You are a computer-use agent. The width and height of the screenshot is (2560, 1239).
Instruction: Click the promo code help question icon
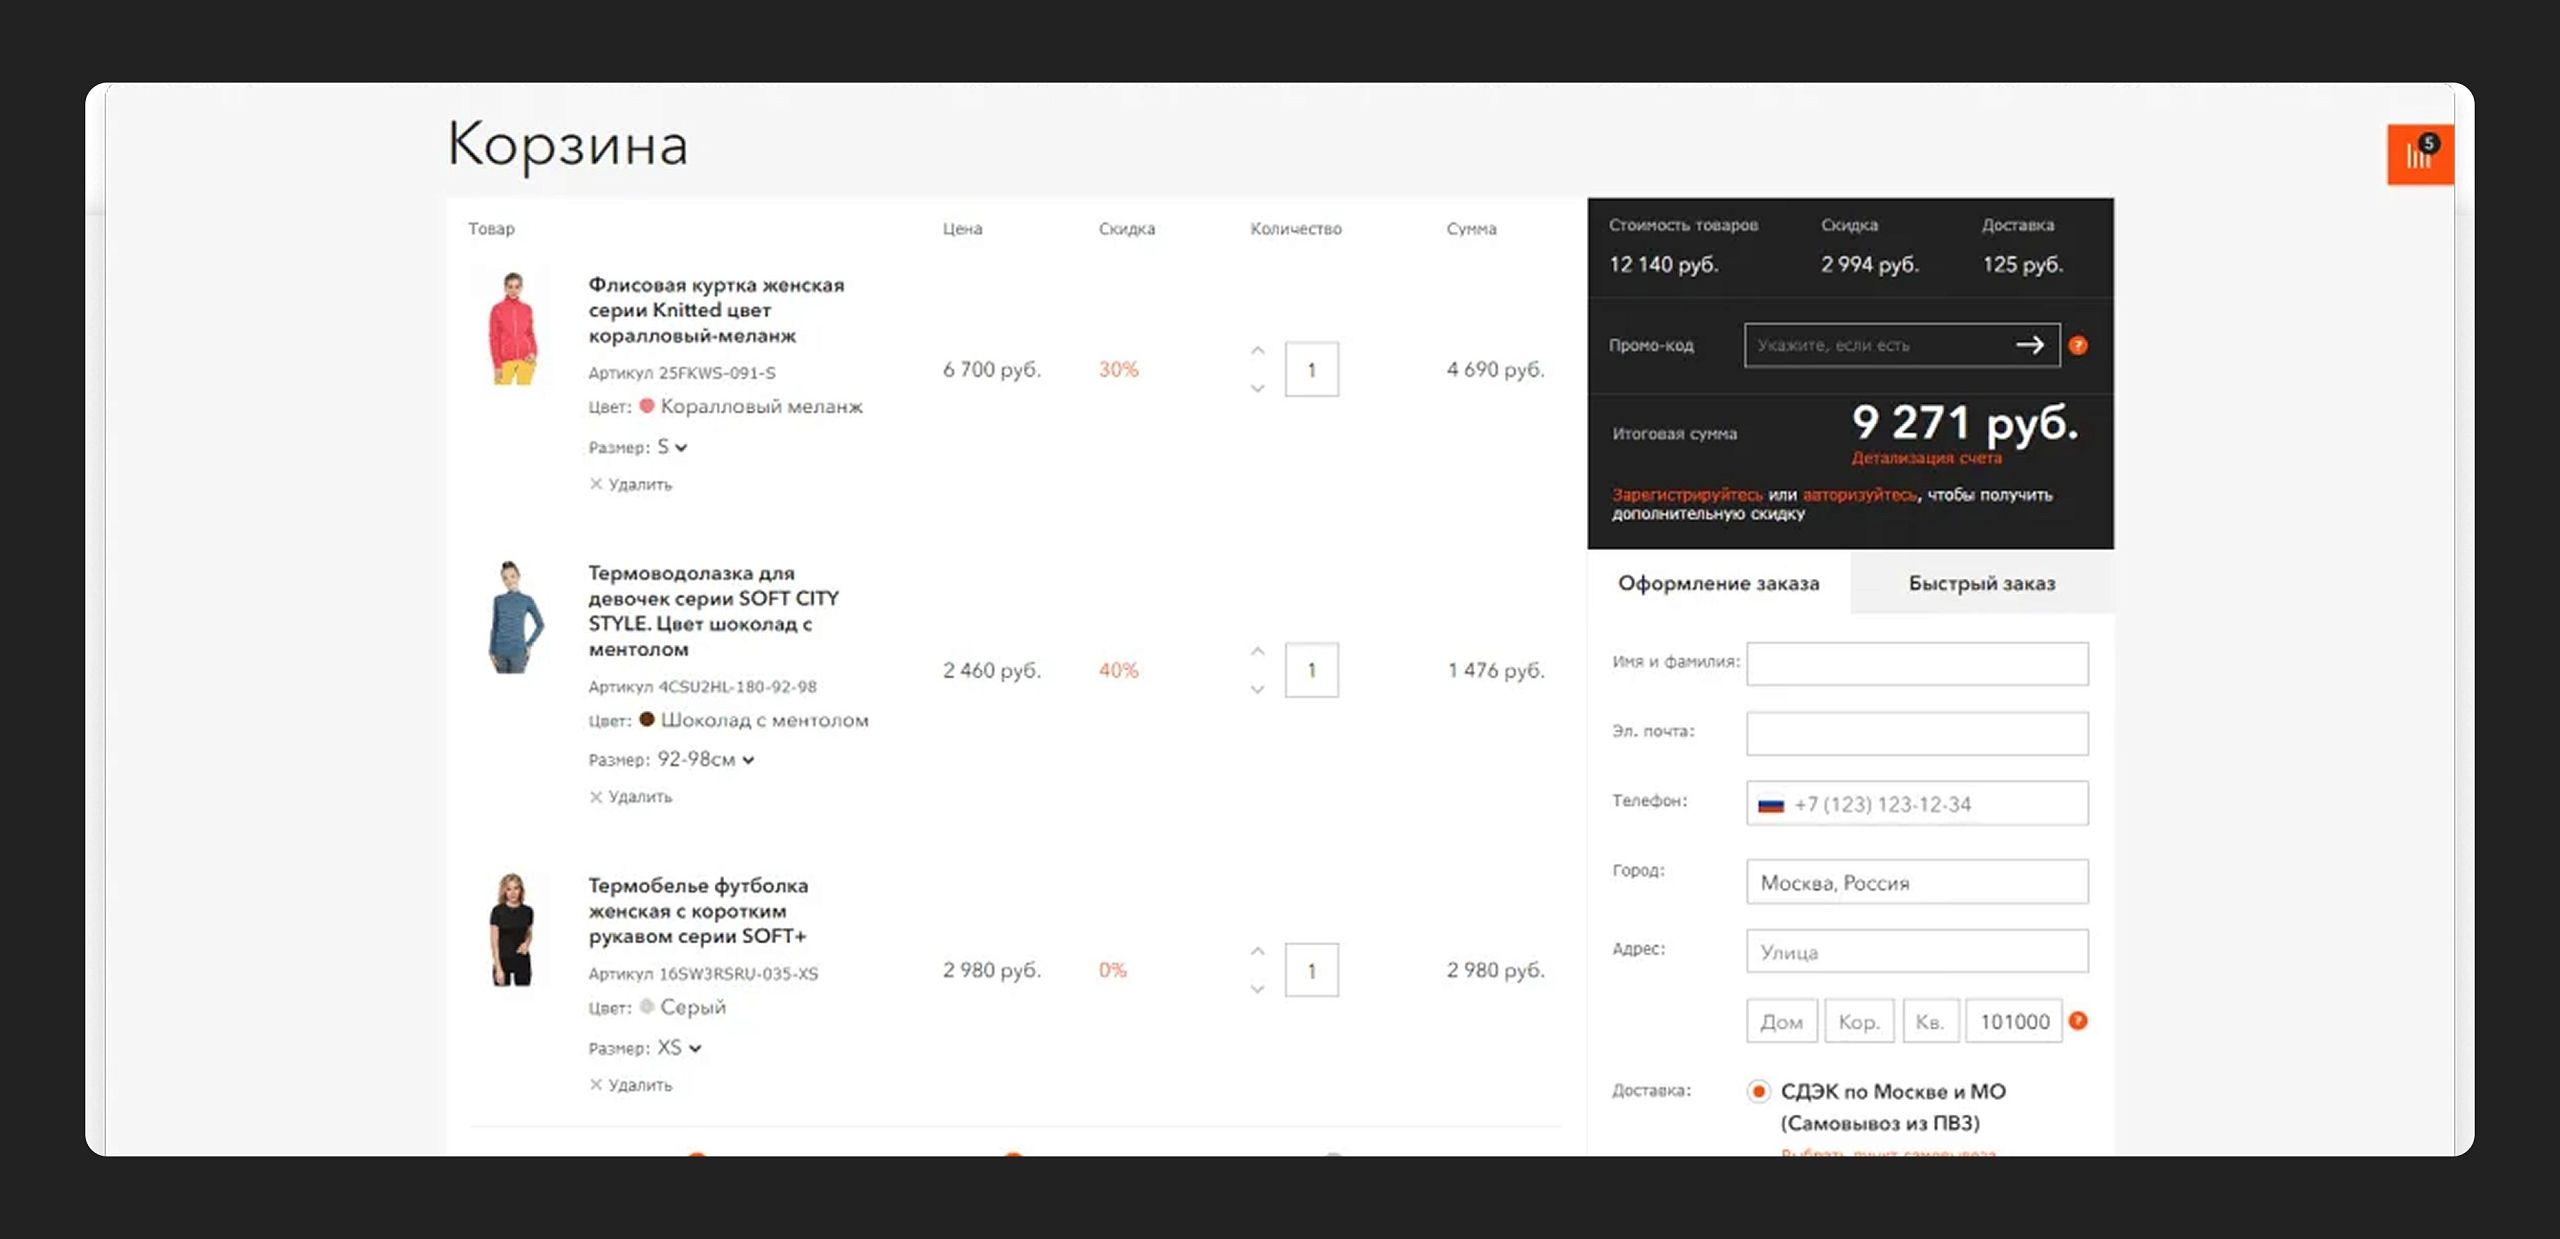tap(2078, 345)
